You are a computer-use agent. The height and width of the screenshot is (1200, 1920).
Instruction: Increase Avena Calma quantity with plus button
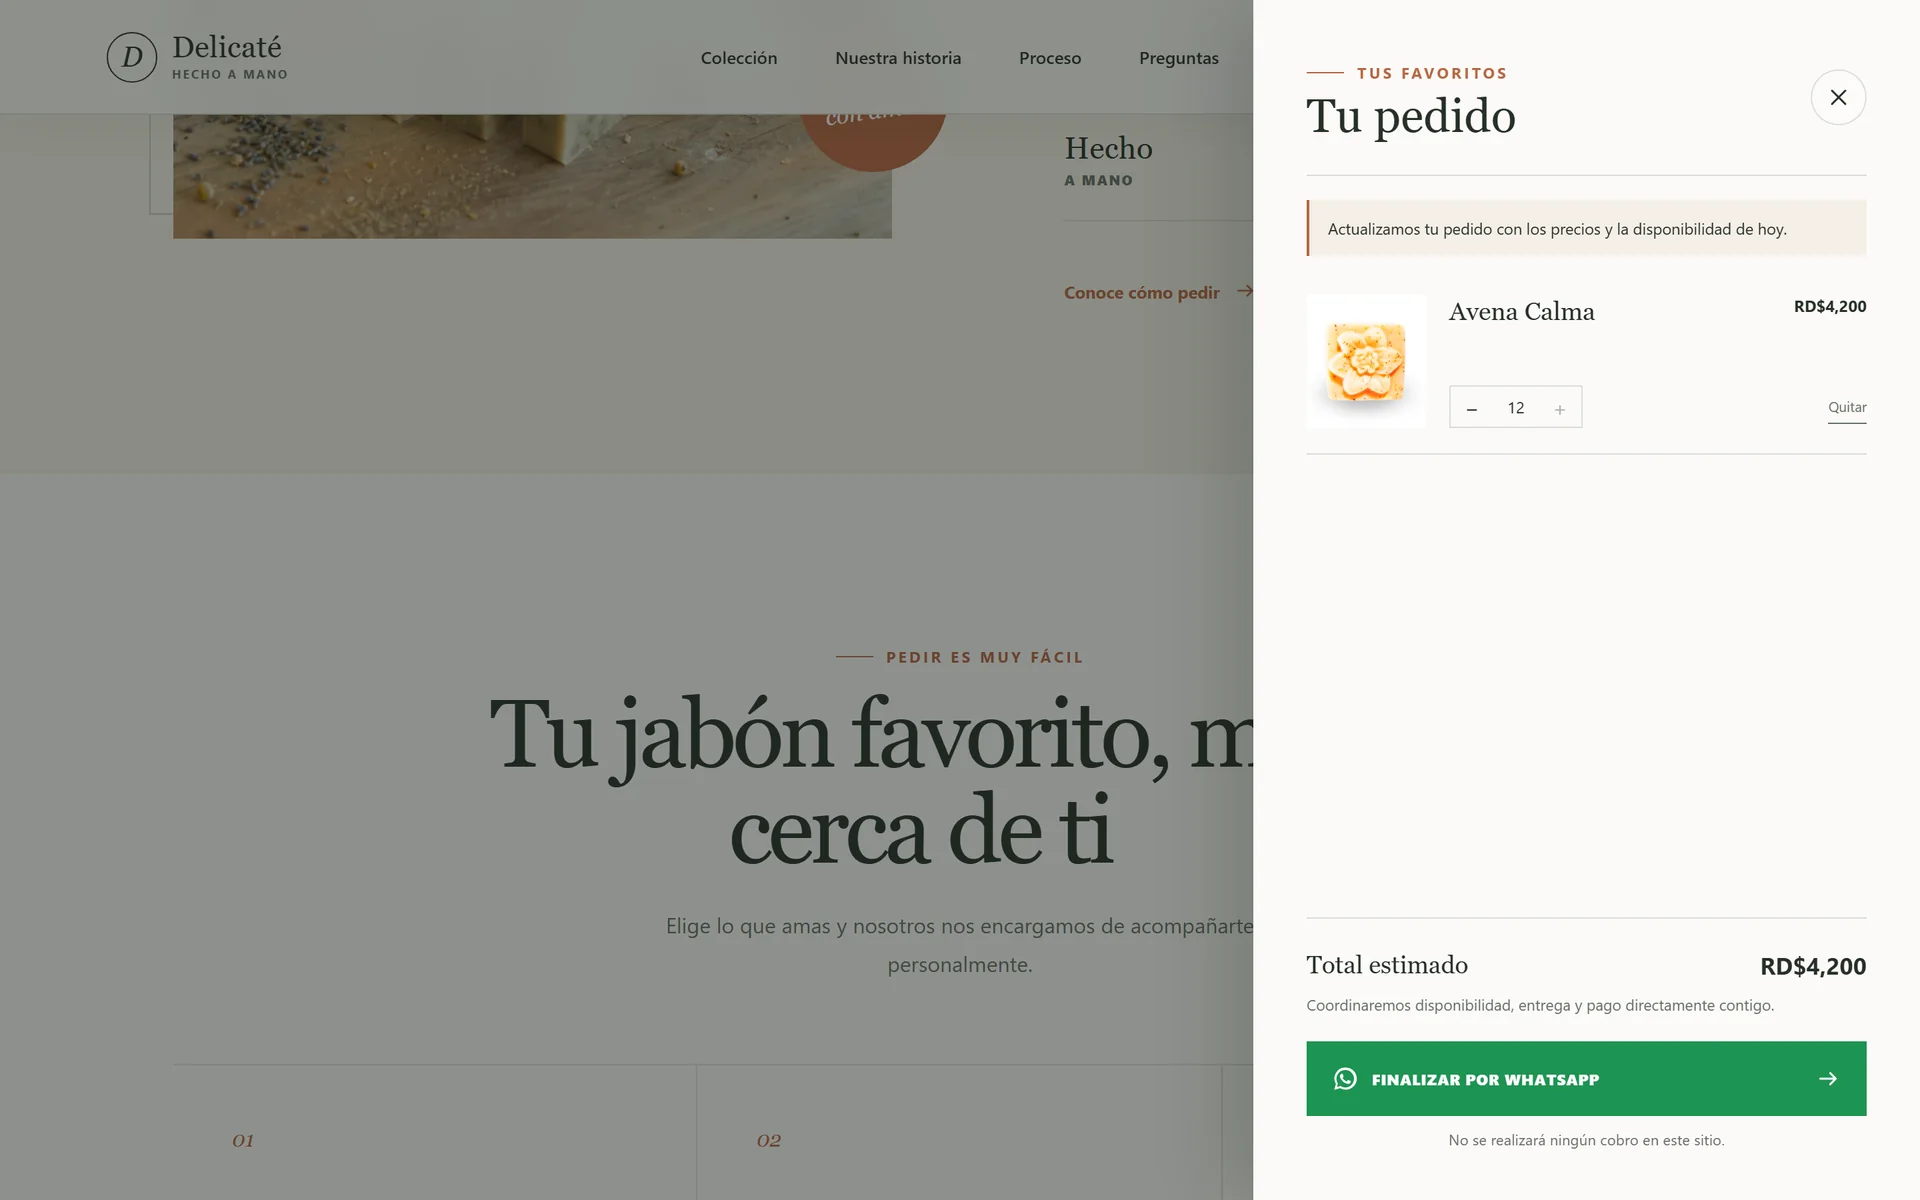1559,408
